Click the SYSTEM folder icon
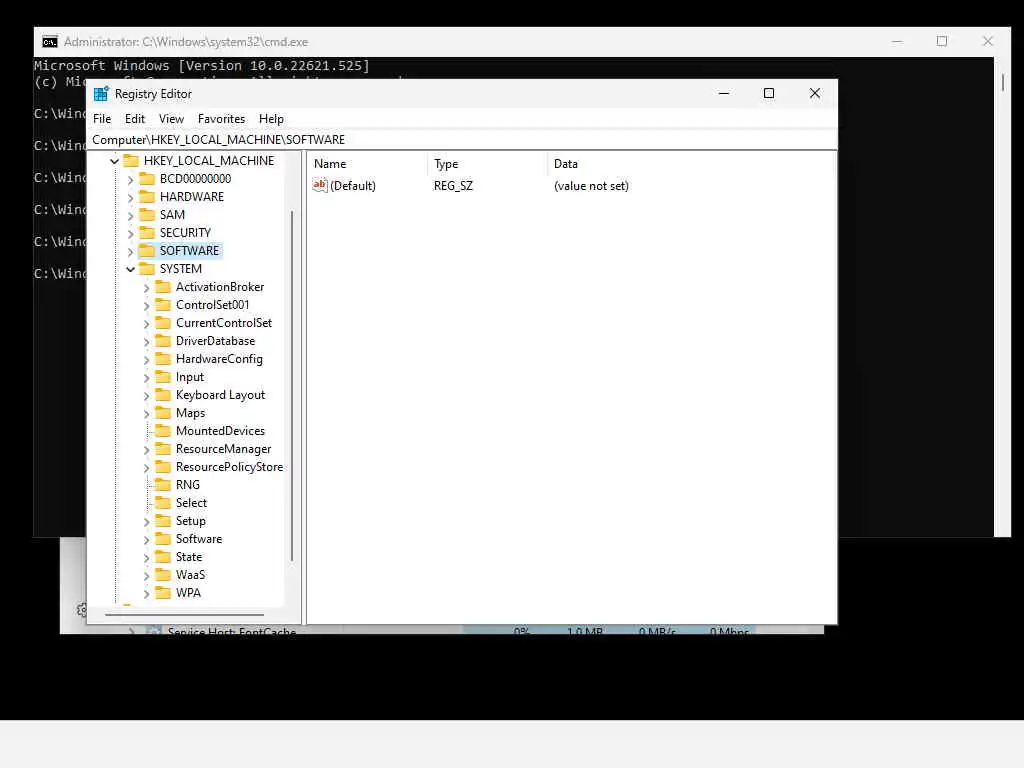The image size is (1024, 768). 147,268
